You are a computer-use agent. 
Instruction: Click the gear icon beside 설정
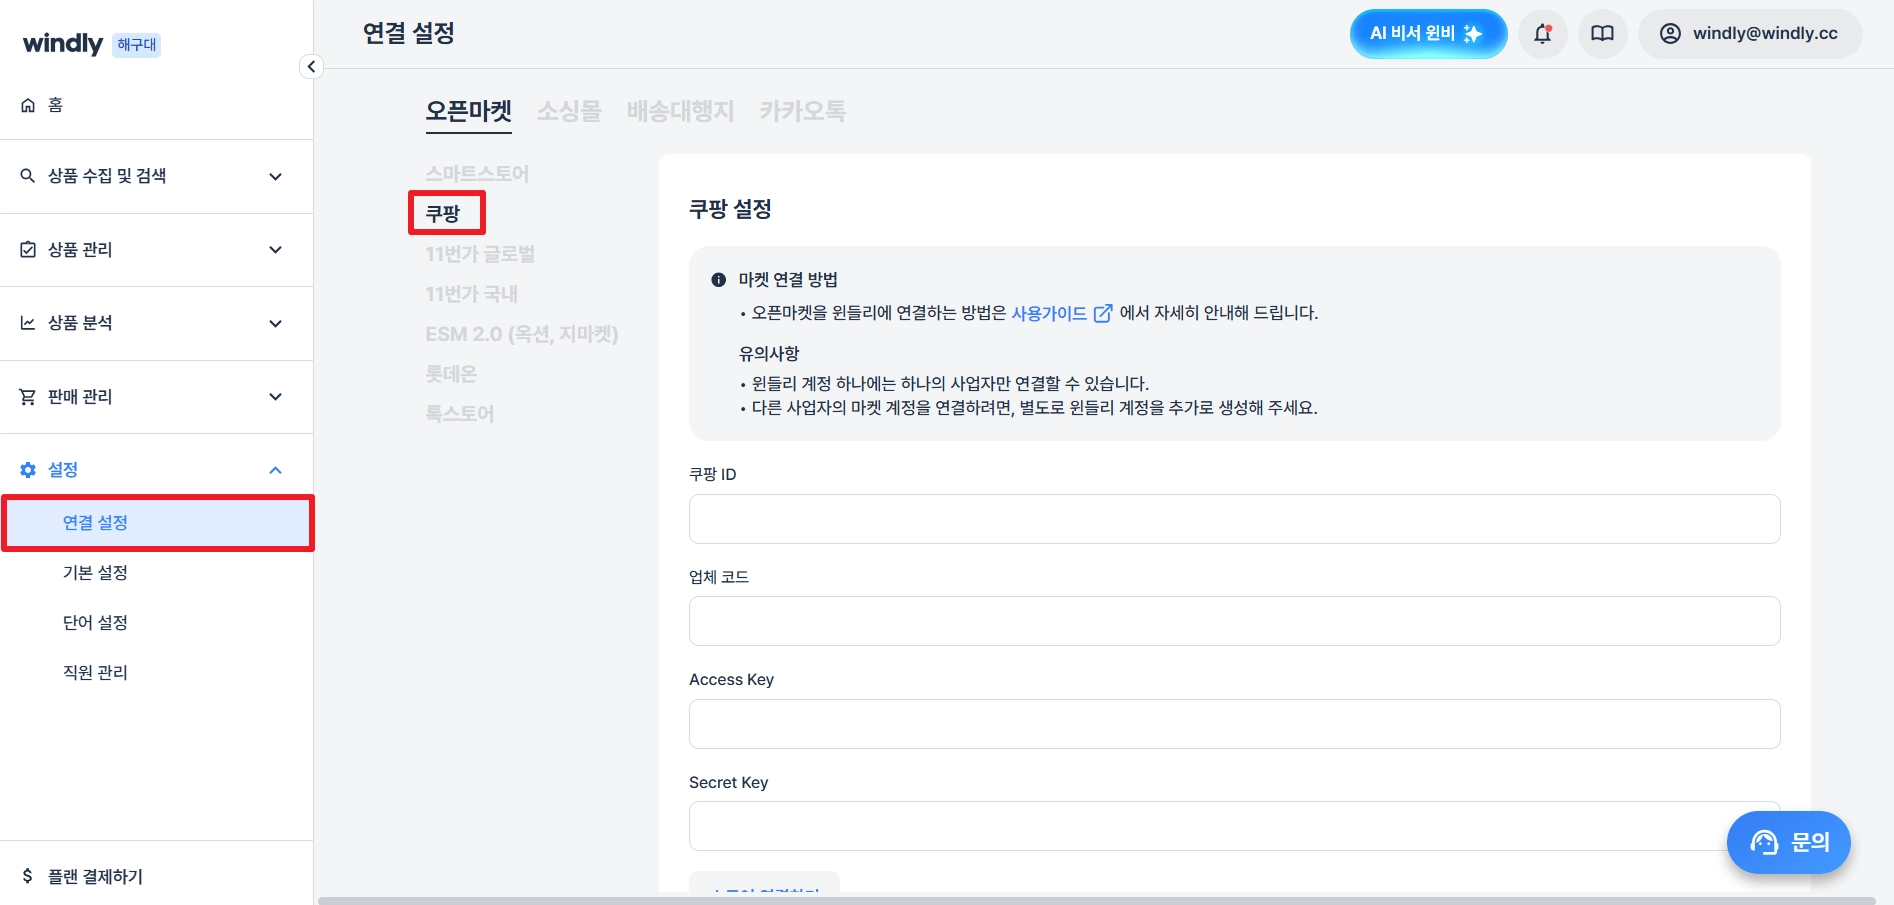(x=28, y=470)
